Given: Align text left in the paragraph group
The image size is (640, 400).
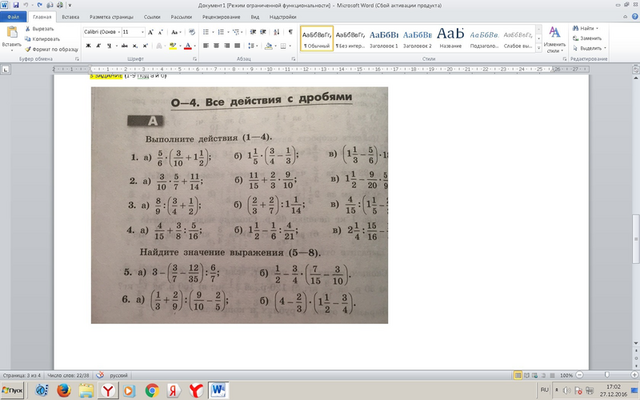Looking at the screenshot, I should point(206,46).
